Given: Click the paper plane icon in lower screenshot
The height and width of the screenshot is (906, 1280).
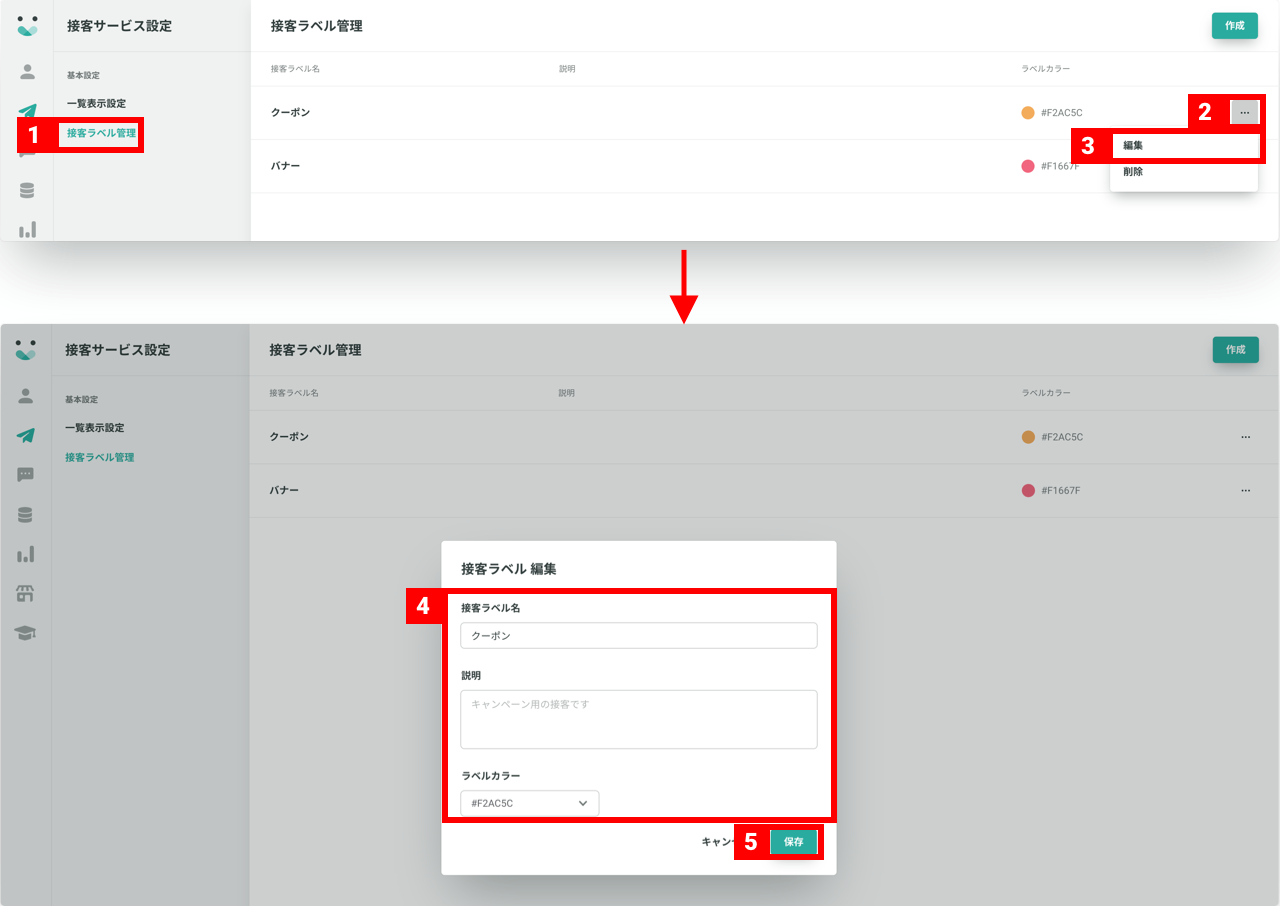Looking at the screenshot, I should tap(26, 435).
